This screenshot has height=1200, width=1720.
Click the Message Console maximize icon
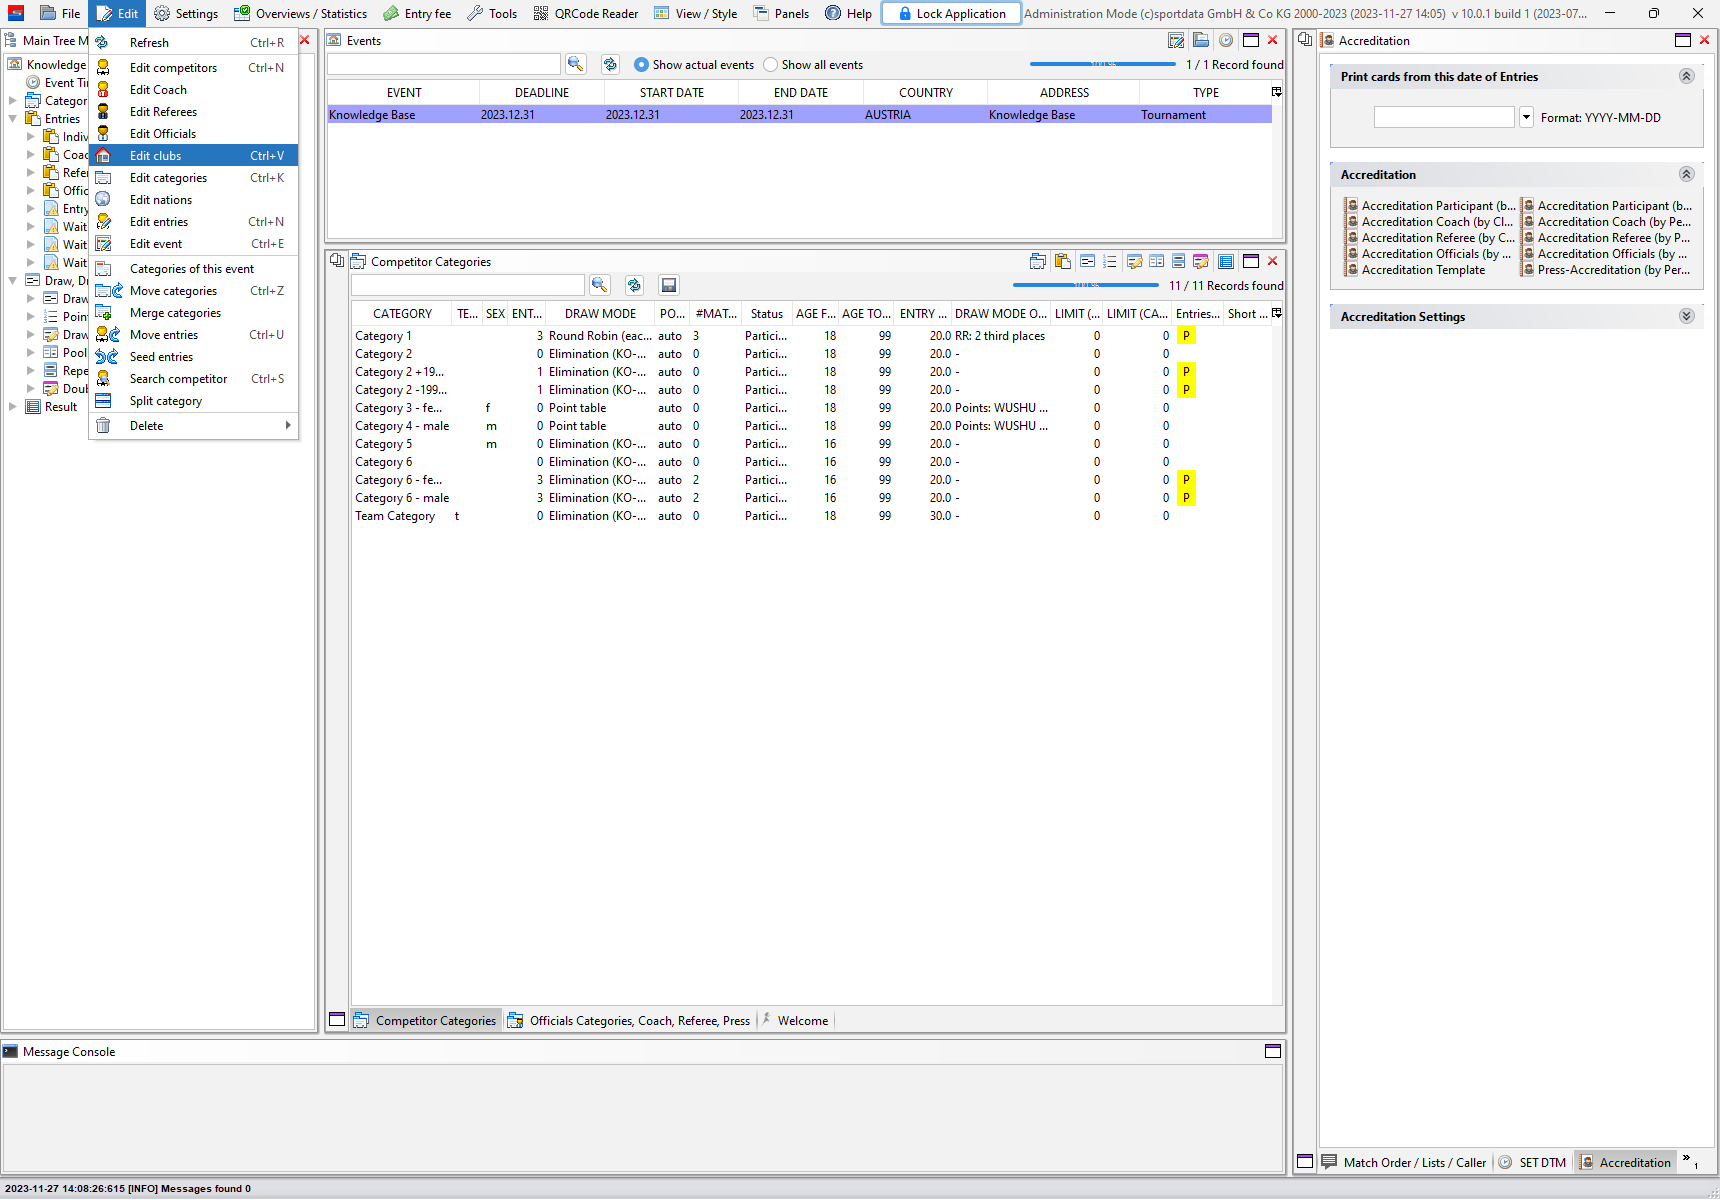click(1273, 1051)
